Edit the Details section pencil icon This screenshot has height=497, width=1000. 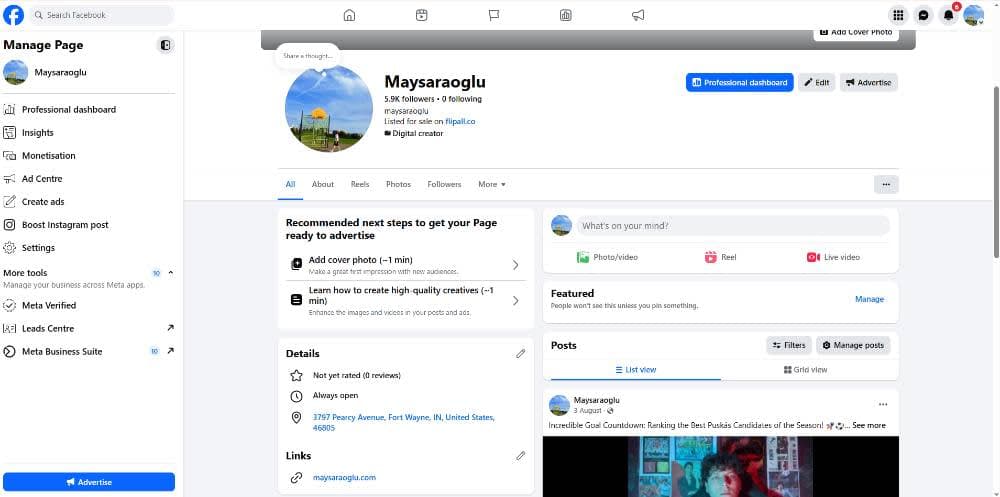coord(520,353)
